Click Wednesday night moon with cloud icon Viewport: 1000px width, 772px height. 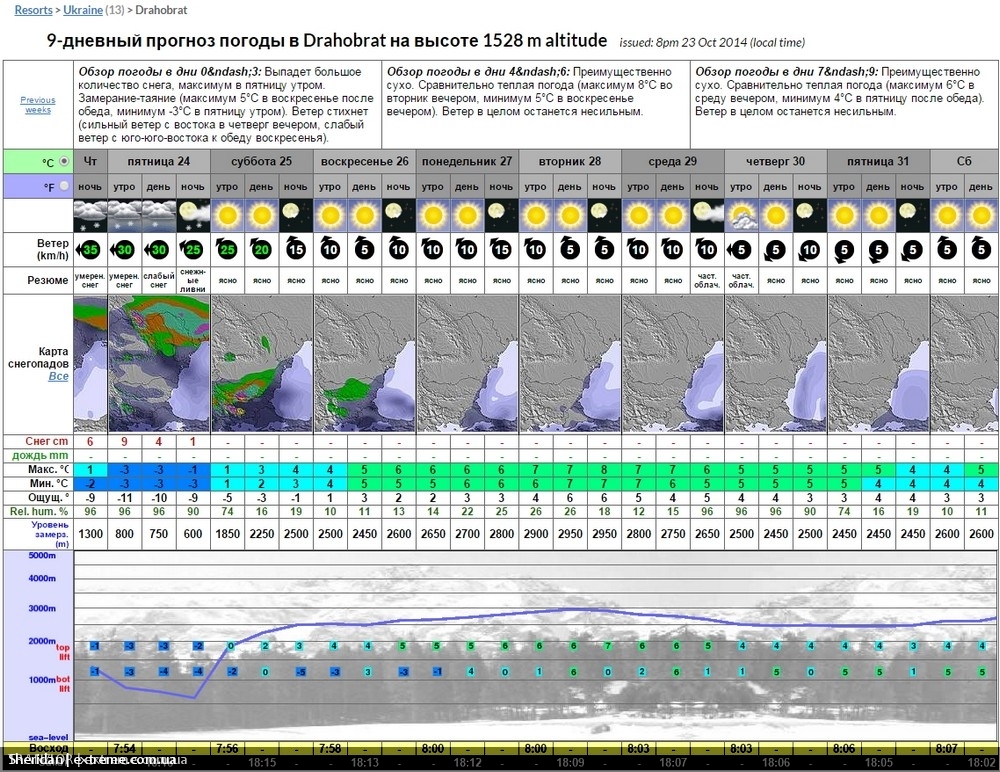click(x=706, y=214)
